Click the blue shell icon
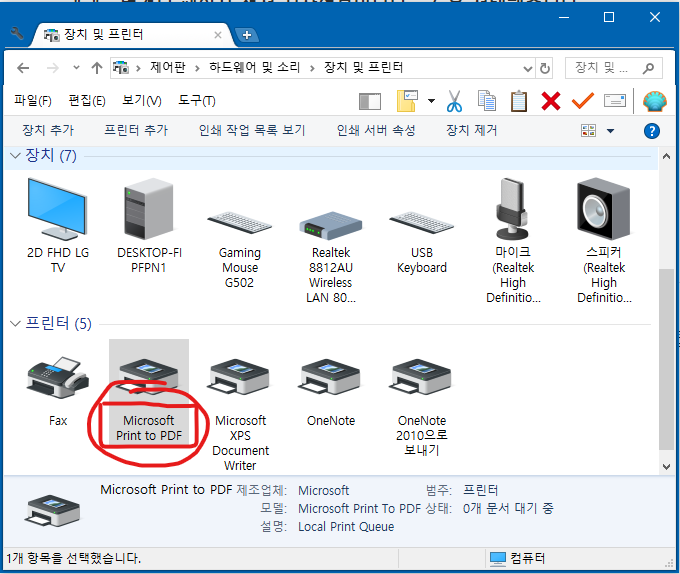Image resolution: width=680 pixels, height=574 pixels. [x=655, y=101]
